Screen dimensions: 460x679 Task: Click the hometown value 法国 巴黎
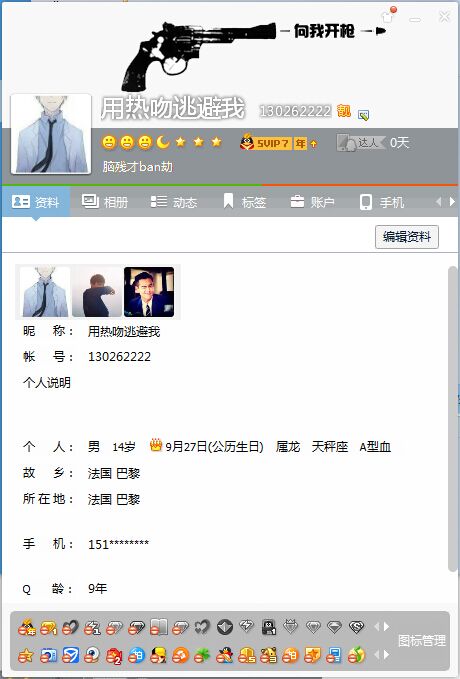tap(114, 473)
